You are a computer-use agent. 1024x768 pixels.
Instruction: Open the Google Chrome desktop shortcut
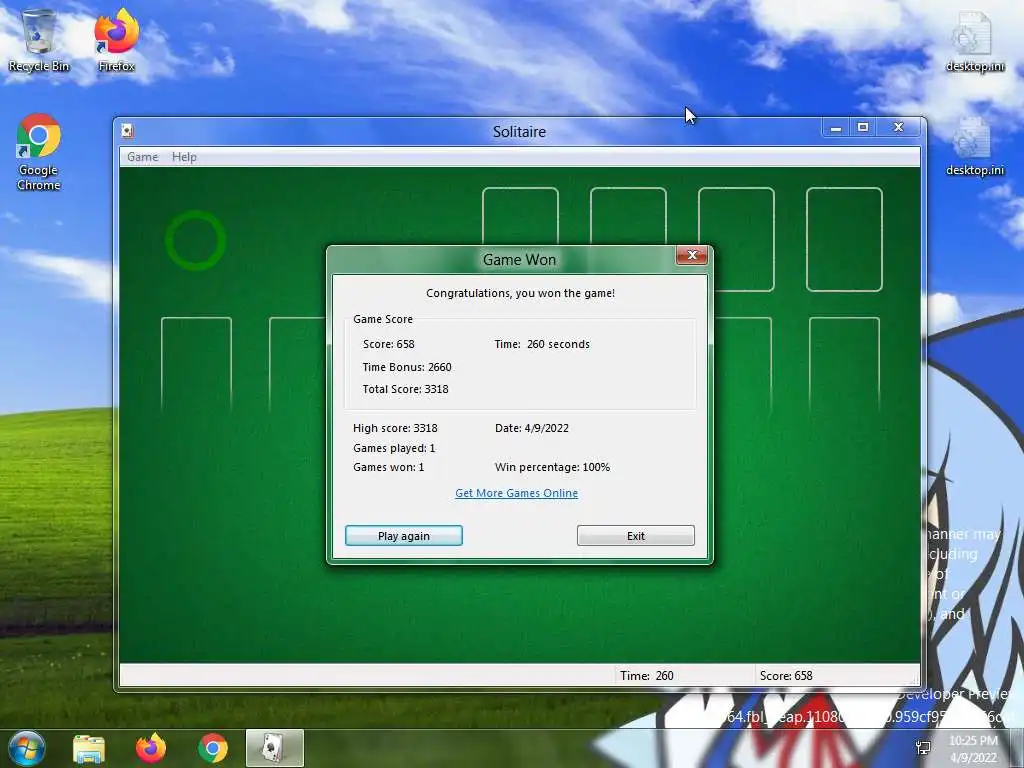pos(39,152)
